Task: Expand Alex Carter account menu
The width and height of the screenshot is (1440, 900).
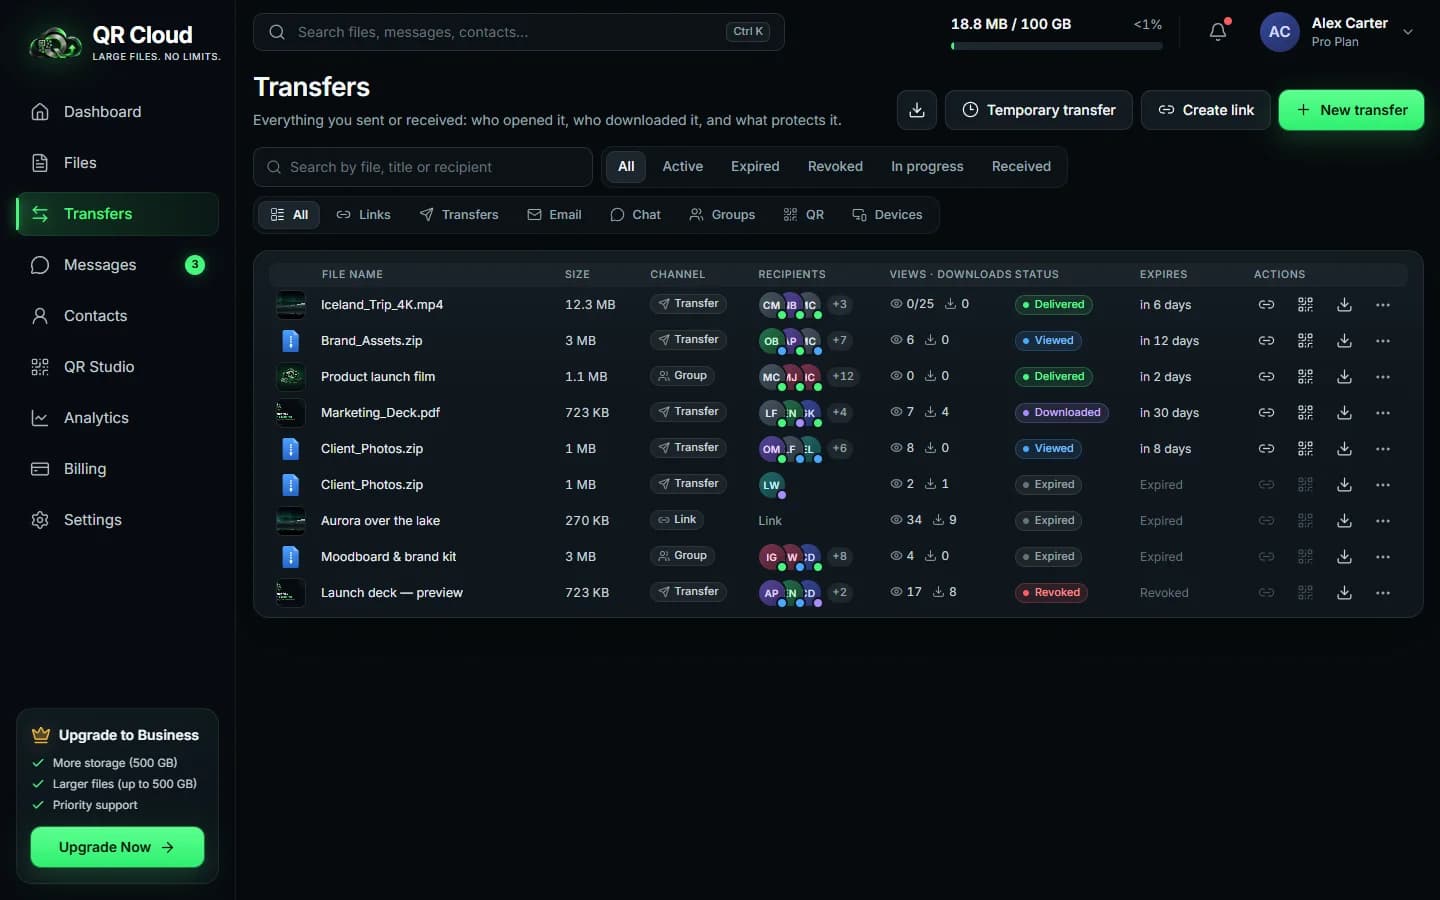Action: 1338,32
